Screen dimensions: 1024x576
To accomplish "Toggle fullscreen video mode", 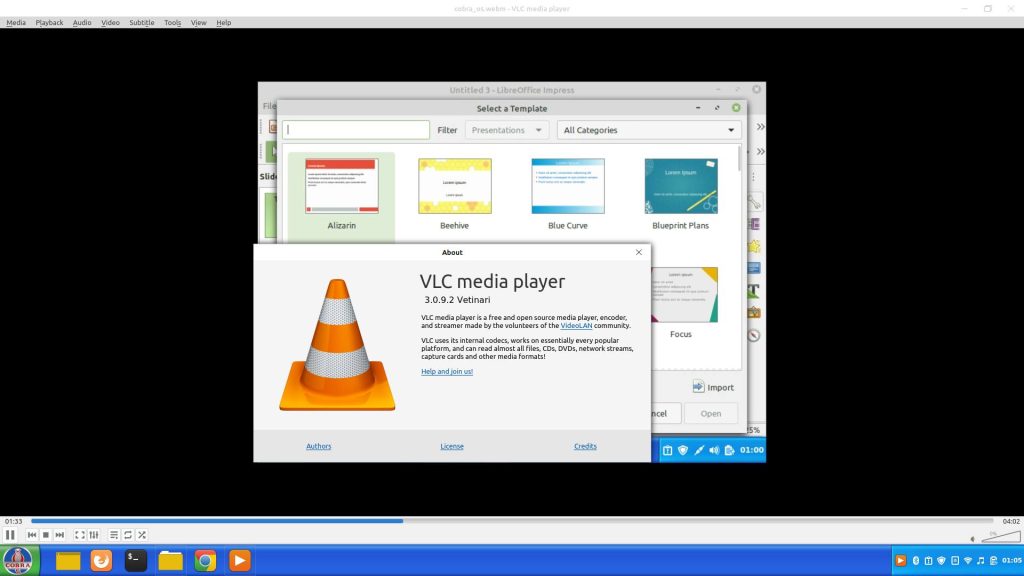I will [80, 535].
